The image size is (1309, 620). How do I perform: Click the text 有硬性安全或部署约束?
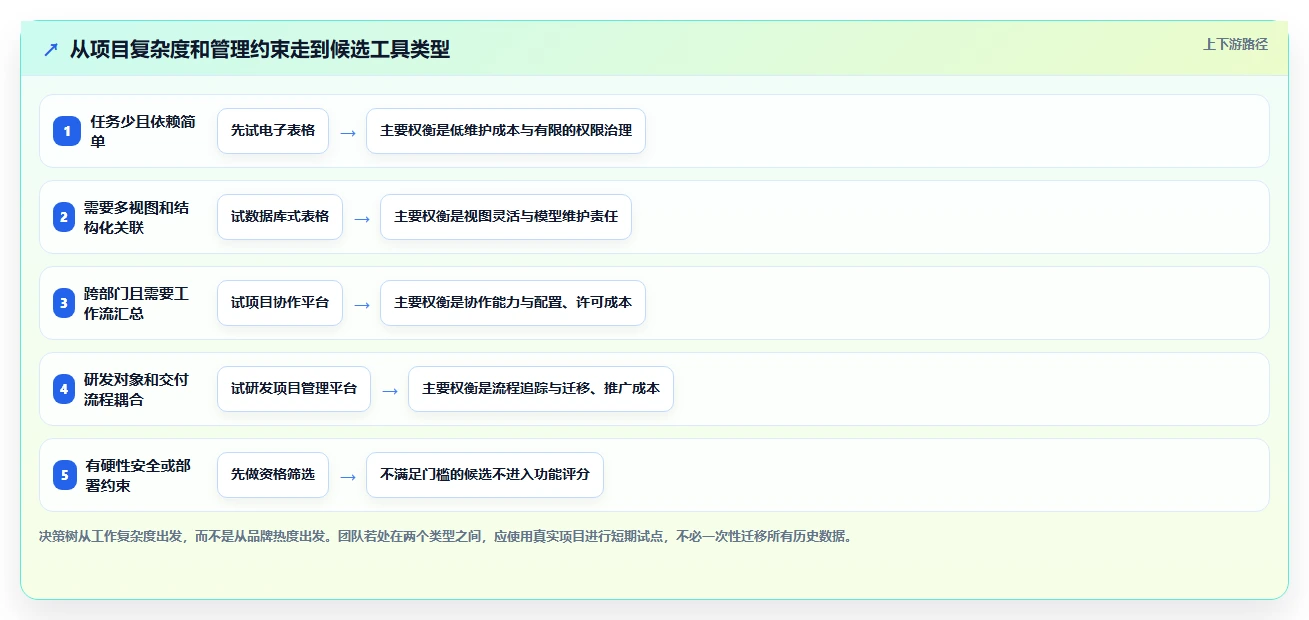point(138,475)
